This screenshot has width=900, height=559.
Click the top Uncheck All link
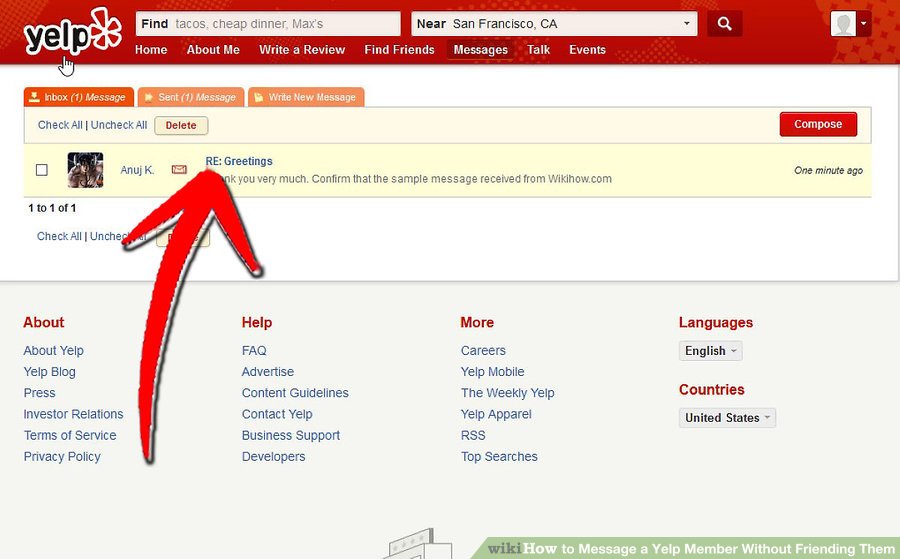(x=119, y=125)
